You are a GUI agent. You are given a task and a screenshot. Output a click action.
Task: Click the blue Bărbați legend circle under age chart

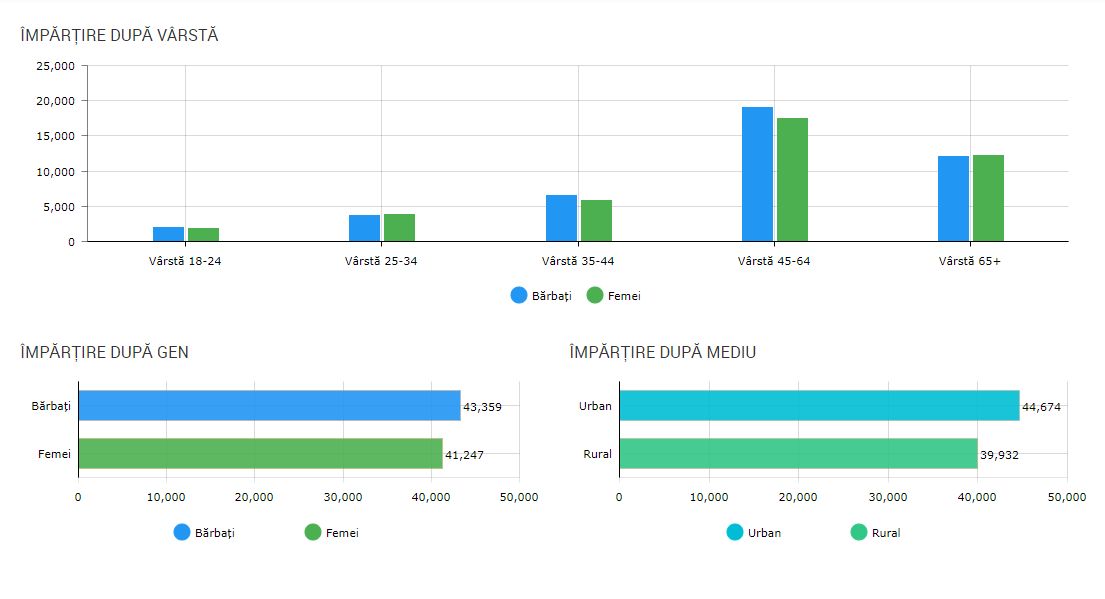coord(519,296)
